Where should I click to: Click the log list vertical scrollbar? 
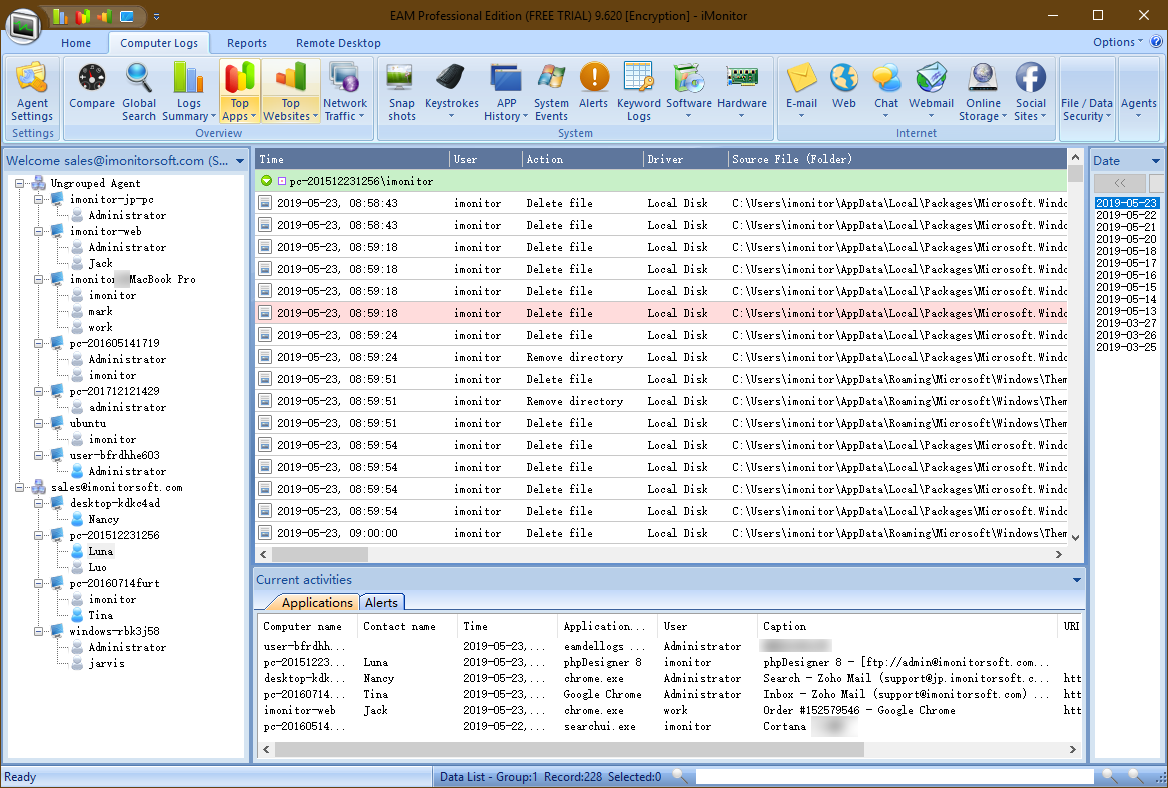click(x=1075, y=347)
